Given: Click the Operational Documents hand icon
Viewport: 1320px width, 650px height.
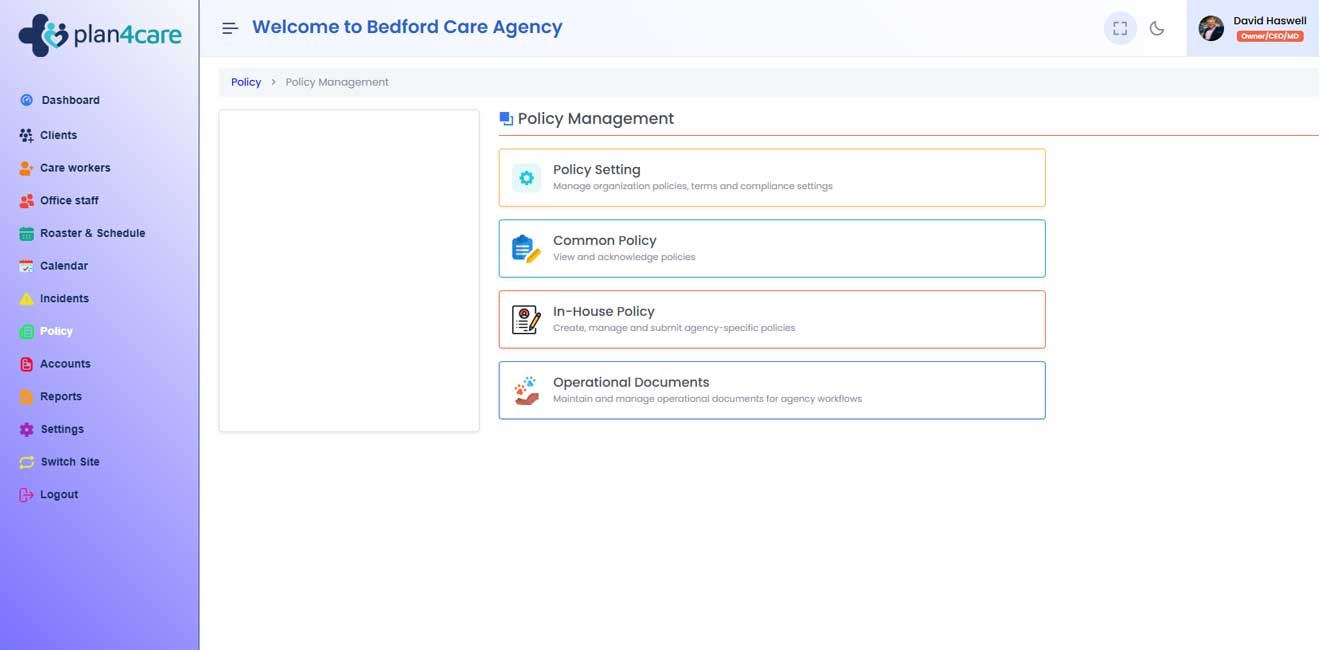Looking at the screenshot, I should coord(526,390).
